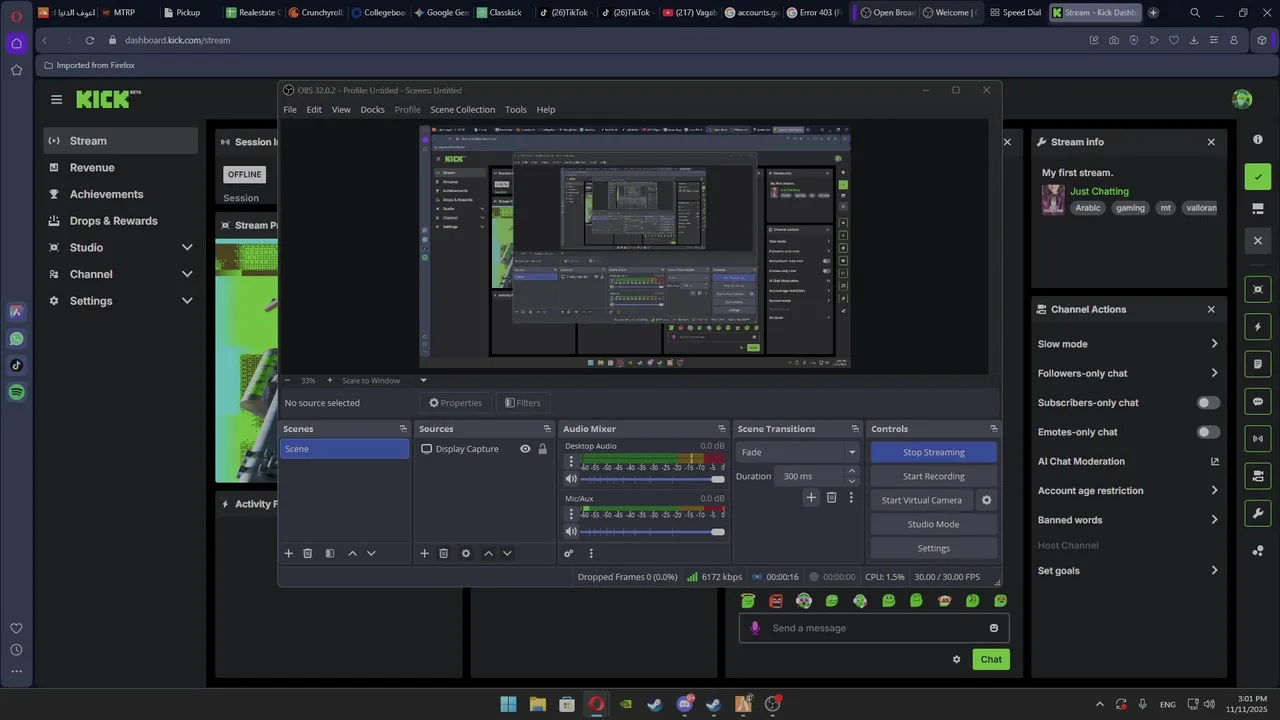The image size is (1280, 720).
Task: Open Desktop Audio three-dot options
Action: click(x=572, y=462)
